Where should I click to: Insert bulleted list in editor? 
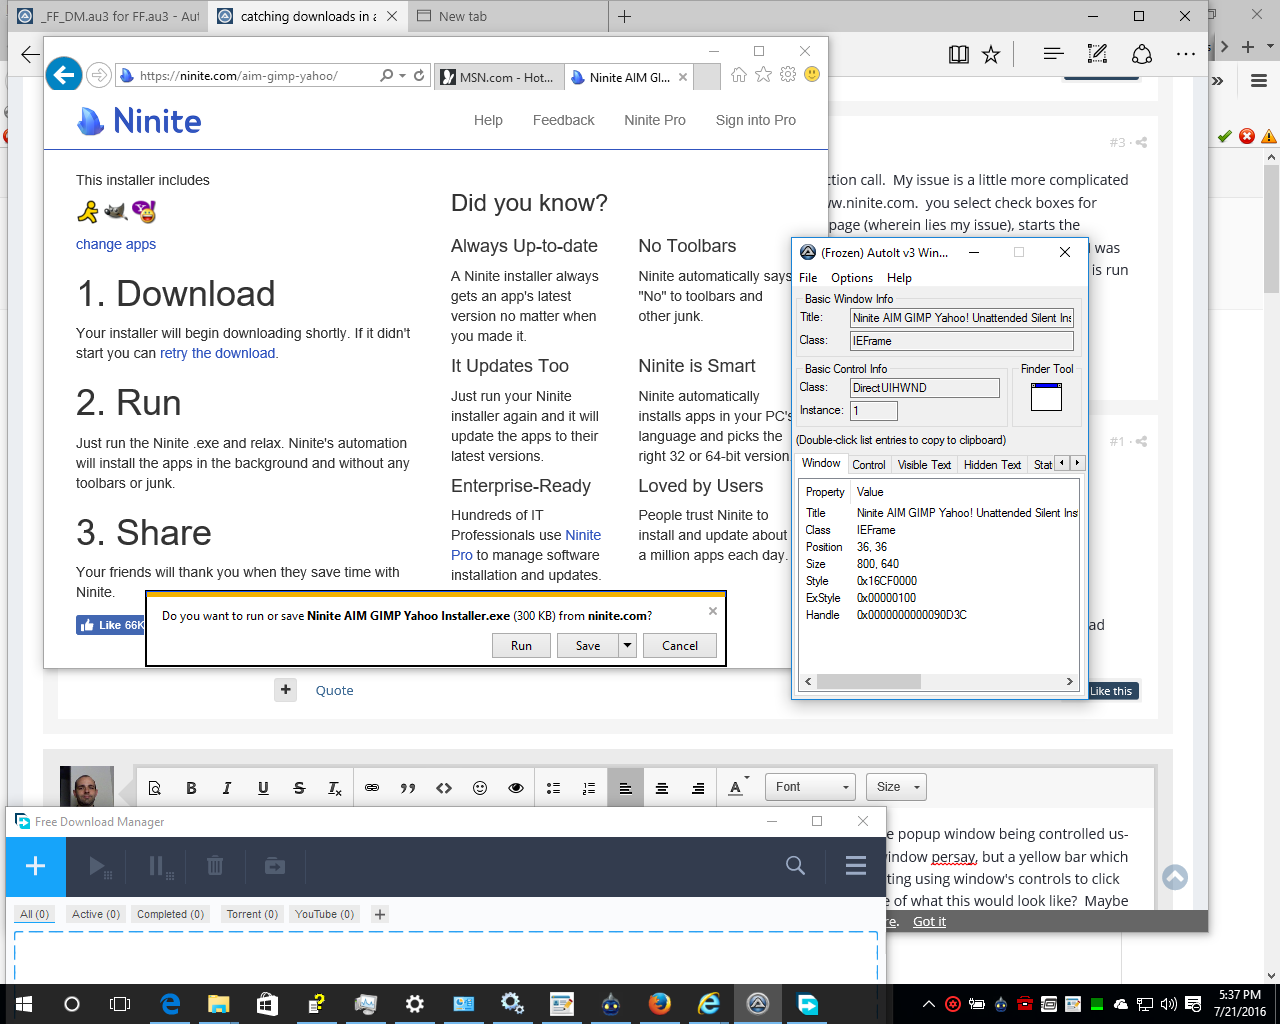(553, 788)
